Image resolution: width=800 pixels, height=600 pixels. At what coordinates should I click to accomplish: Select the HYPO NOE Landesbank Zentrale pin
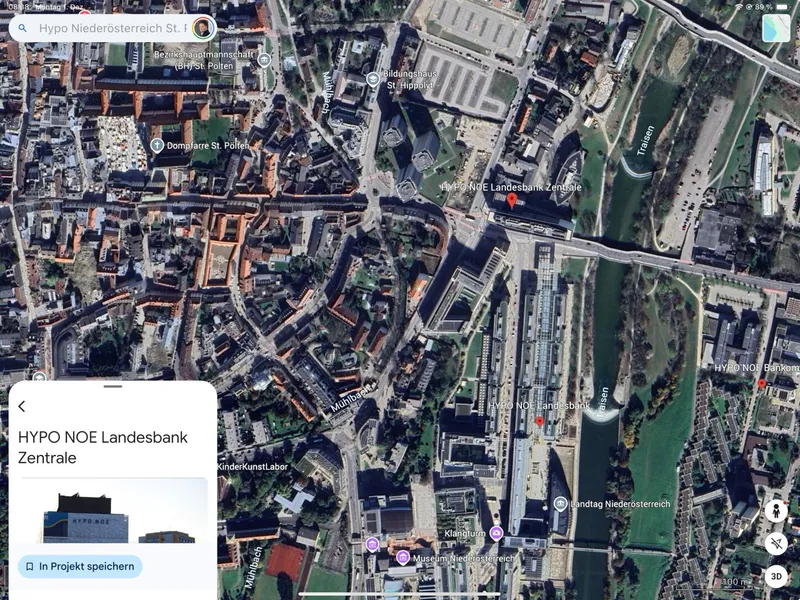pos(512,201)
